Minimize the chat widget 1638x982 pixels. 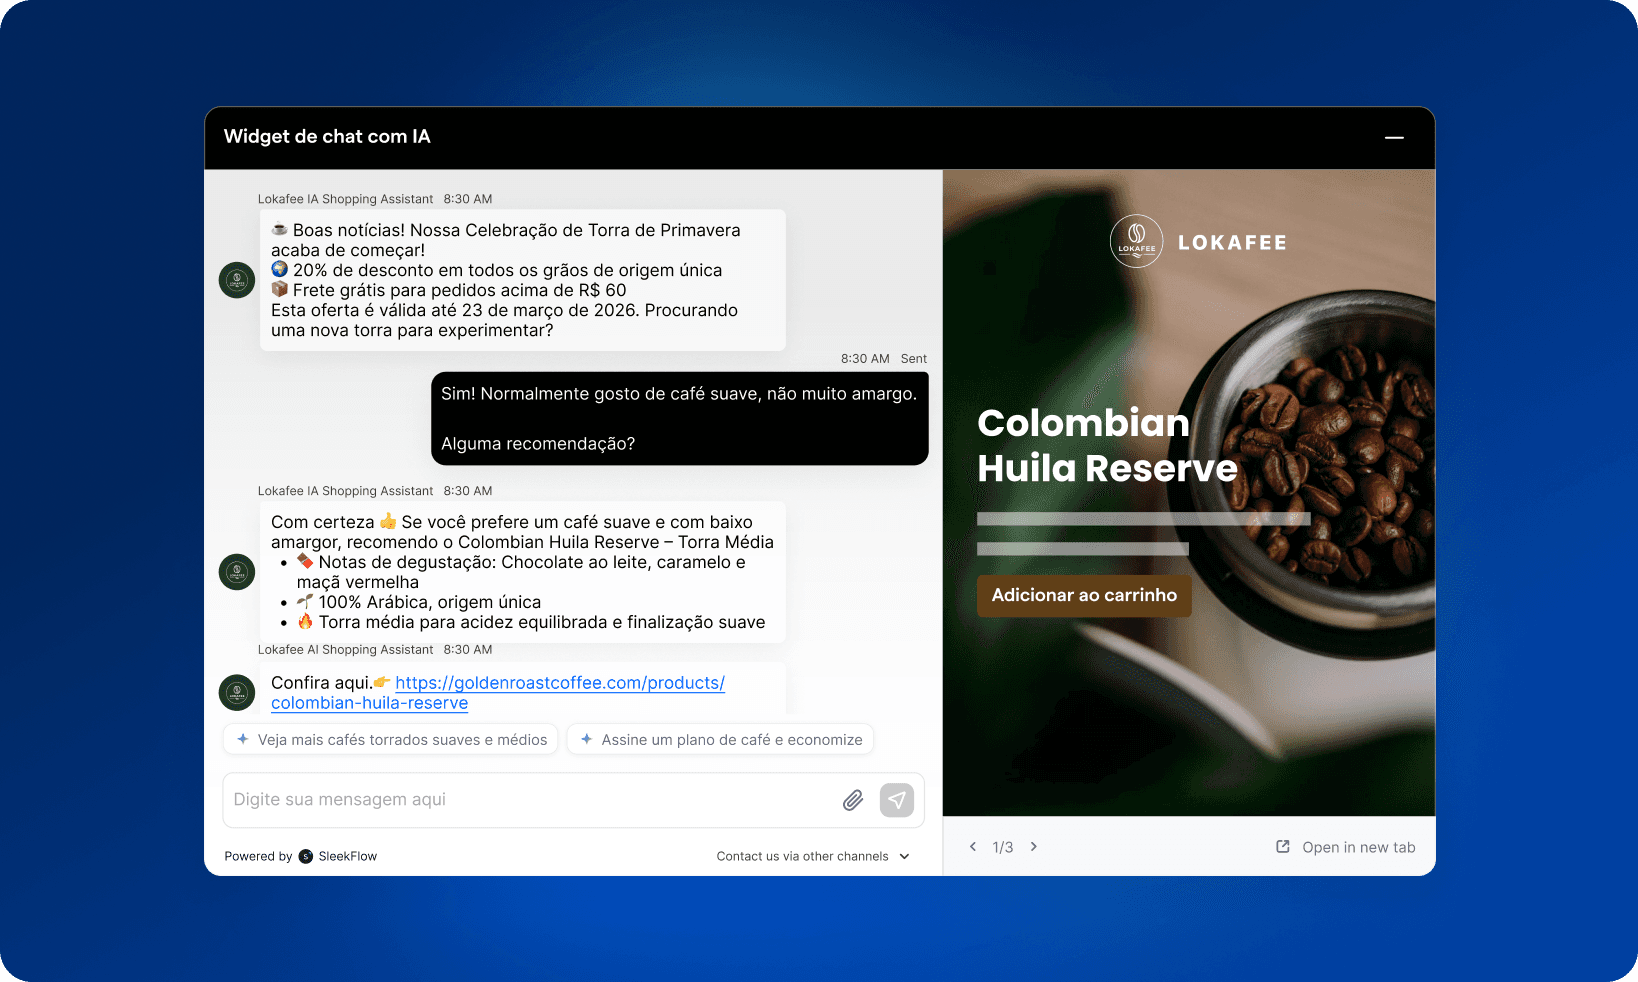pos(1394,138)
